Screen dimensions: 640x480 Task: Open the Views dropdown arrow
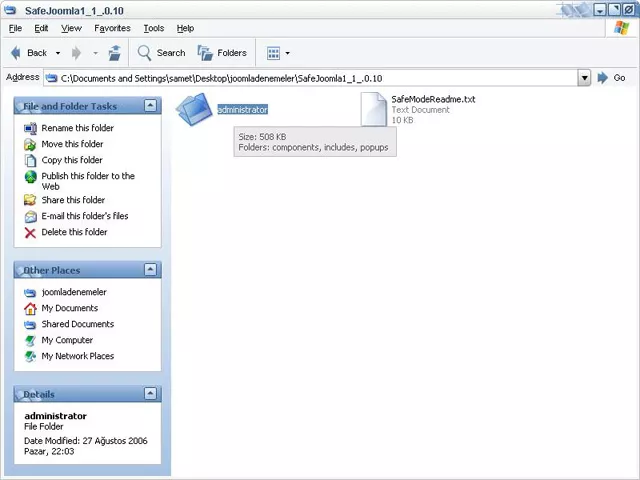[288, 53]
